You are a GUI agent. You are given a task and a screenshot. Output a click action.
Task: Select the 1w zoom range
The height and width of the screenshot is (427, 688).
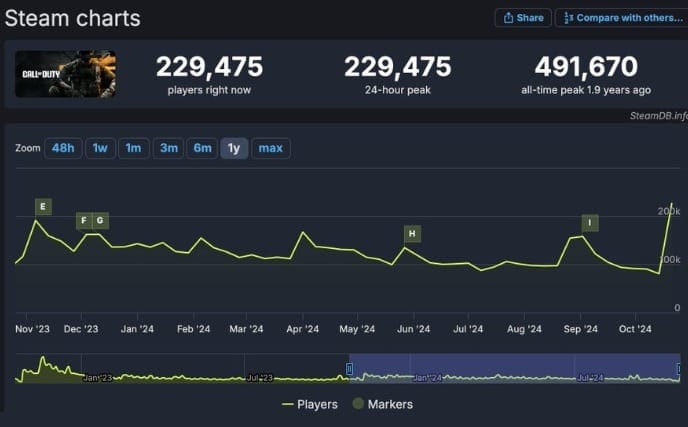coord(100,148)
